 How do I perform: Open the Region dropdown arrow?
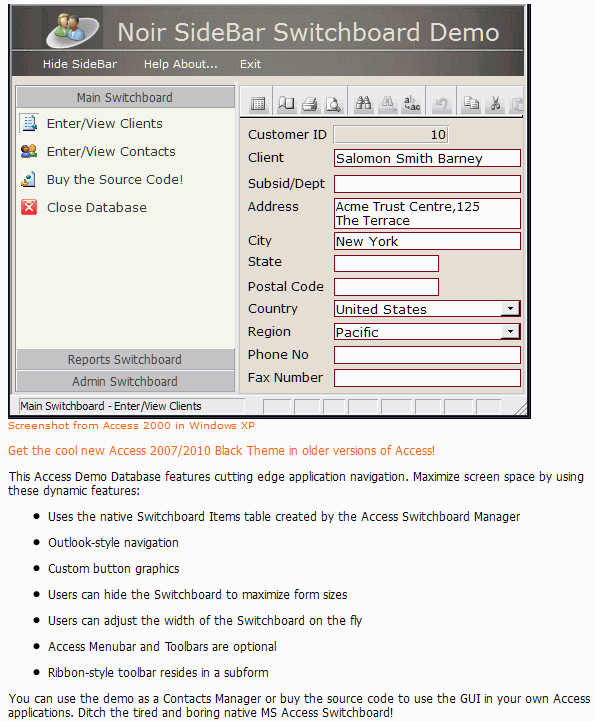(510, 331)
